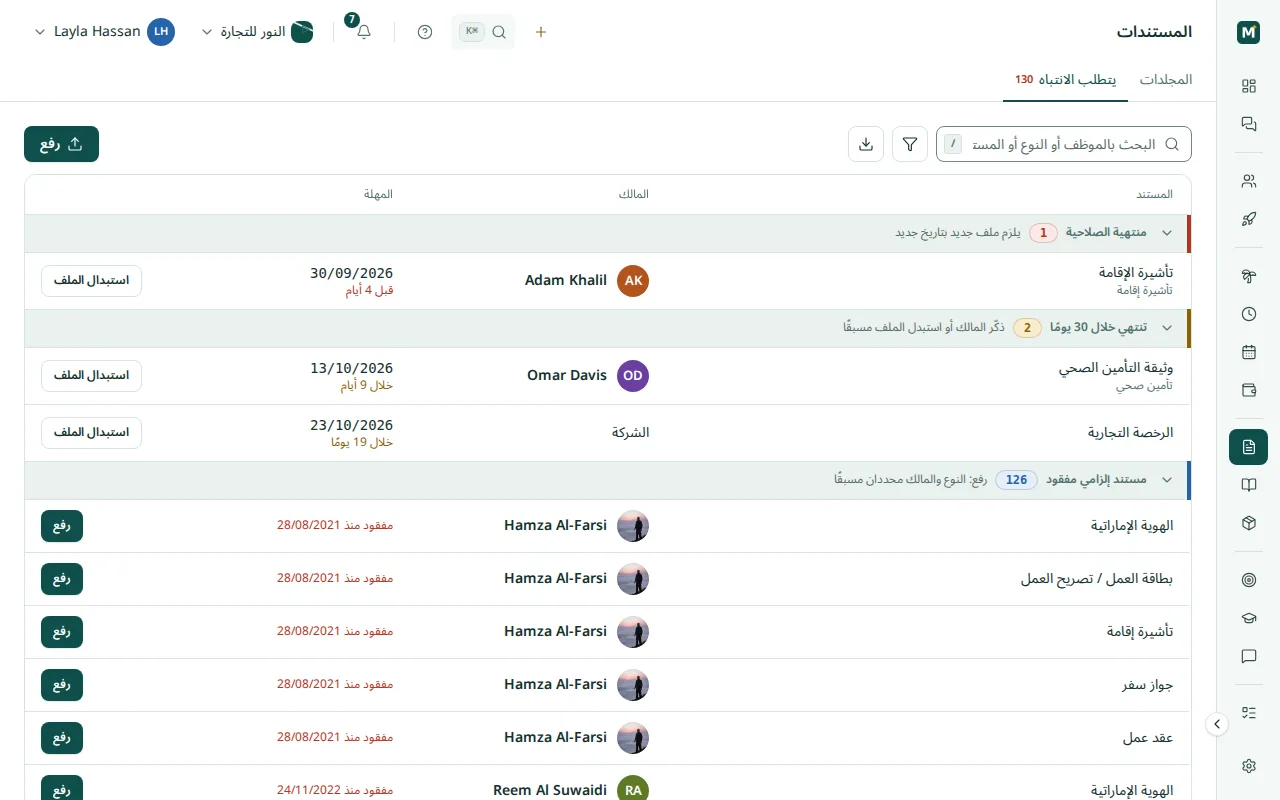Click the بطاقة العمل / تصريح العمل row text
This screenshot has height=800, width=1280.
click(x=1097, y=579)
